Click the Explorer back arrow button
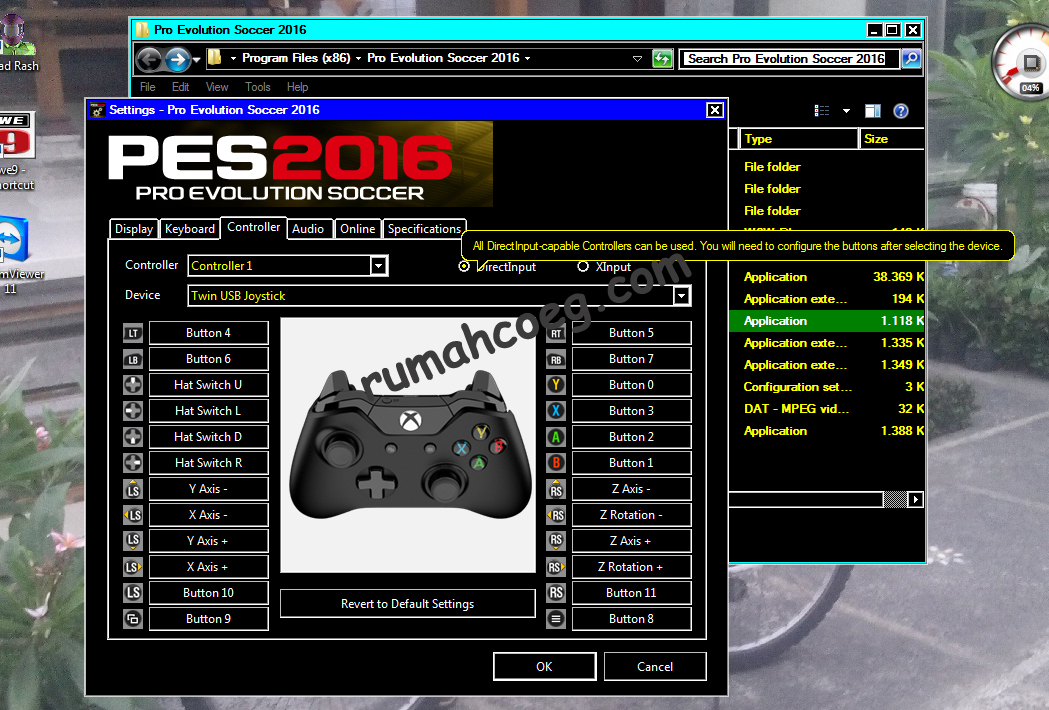 [x=149, y=60]
